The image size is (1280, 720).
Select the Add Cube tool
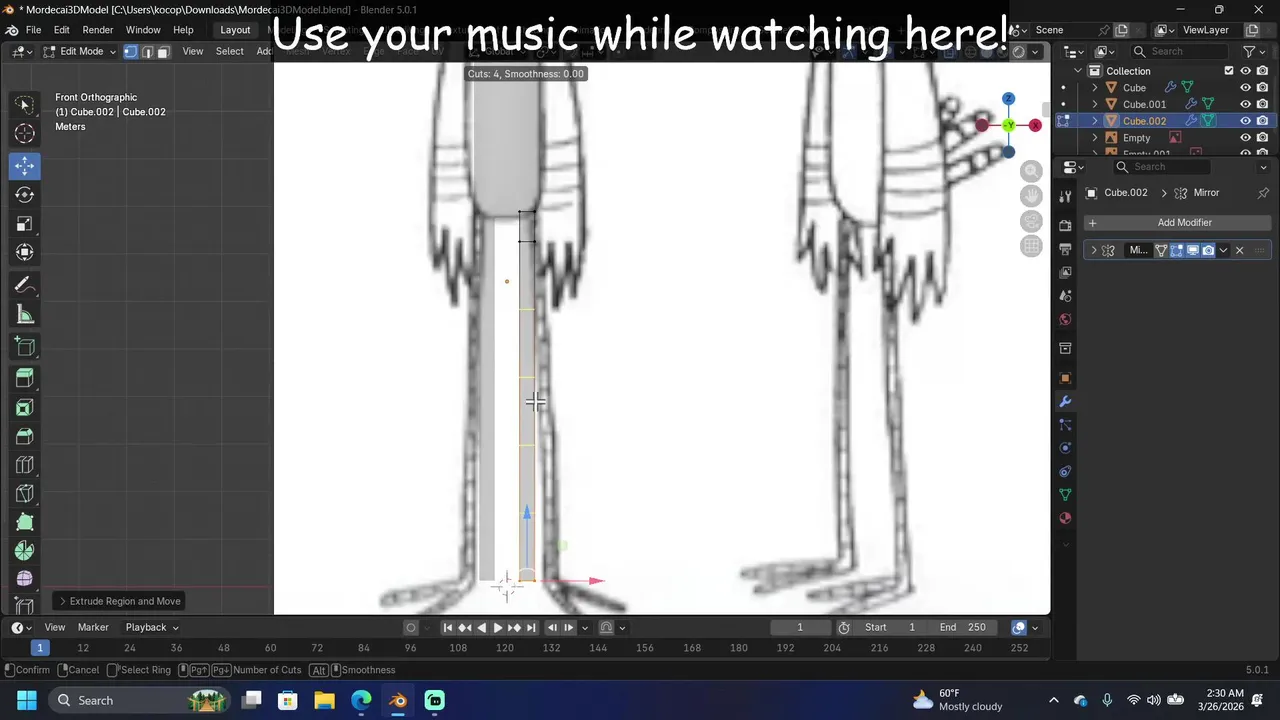pos(25,346)
